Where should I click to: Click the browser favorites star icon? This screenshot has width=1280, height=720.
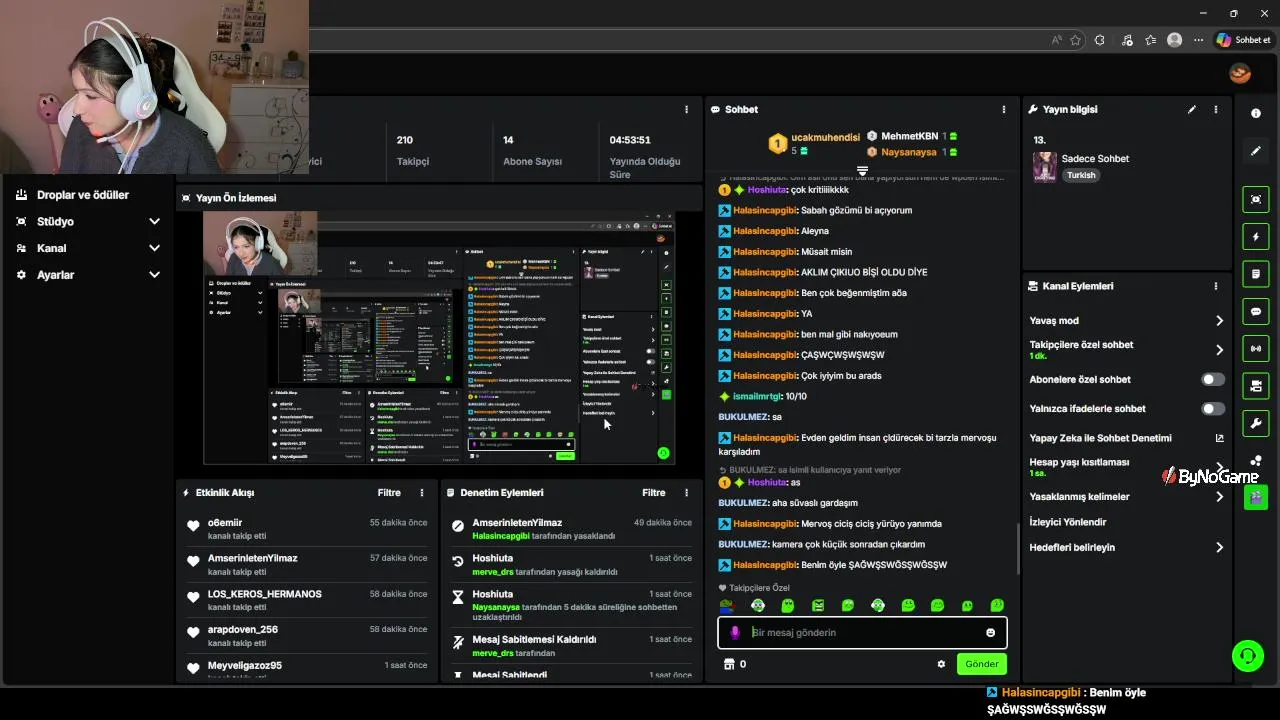pyautogui.click(x=1076, y=40)
